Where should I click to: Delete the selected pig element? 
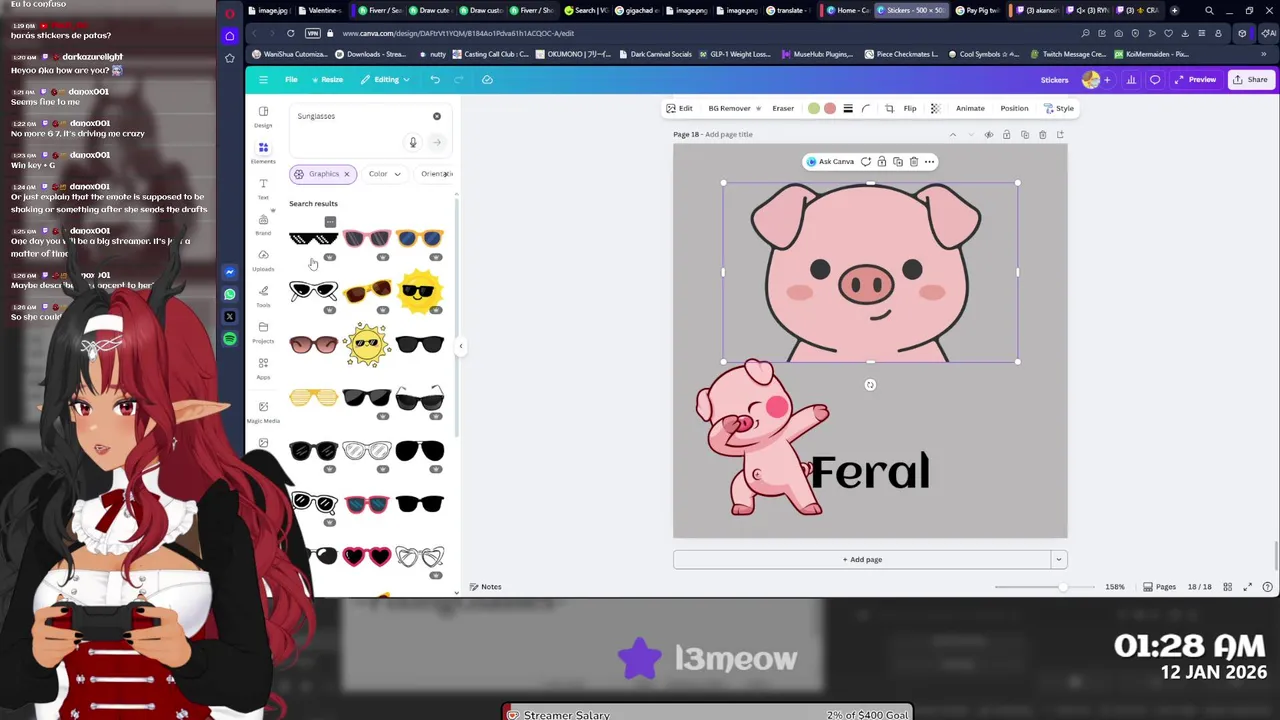[913, 162]
